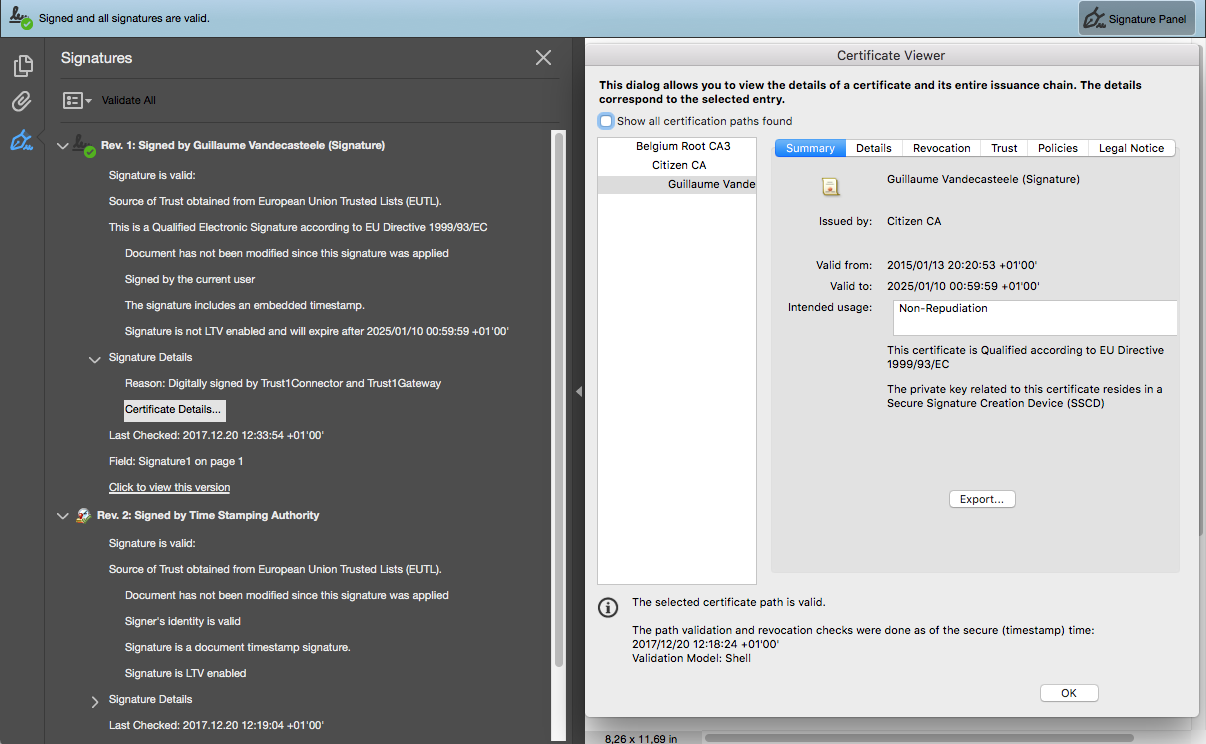Close the Signatures panel
The height and width of the screenshot is (744, 1206).
point(543,58)
